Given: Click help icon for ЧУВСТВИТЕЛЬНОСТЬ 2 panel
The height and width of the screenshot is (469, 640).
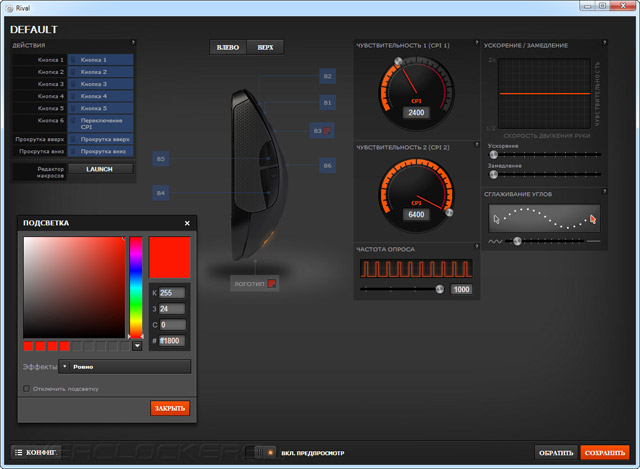Looking at the screenshot, I should tap(476, 144).
